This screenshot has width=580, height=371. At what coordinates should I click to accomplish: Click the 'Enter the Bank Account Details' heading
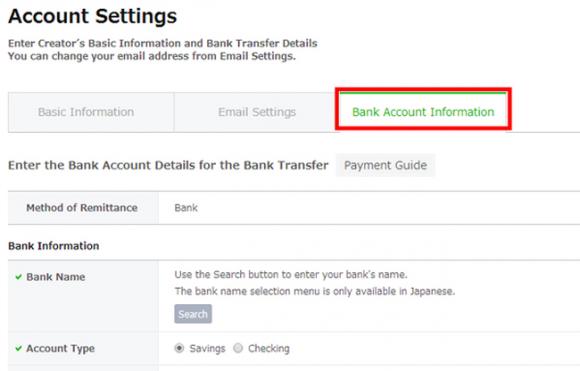(168, 165)
